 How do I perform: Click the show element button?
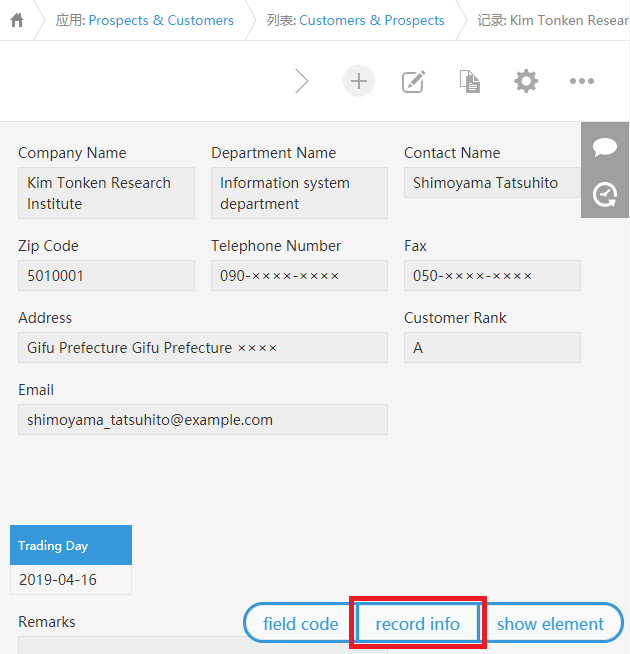coord(550,624)
